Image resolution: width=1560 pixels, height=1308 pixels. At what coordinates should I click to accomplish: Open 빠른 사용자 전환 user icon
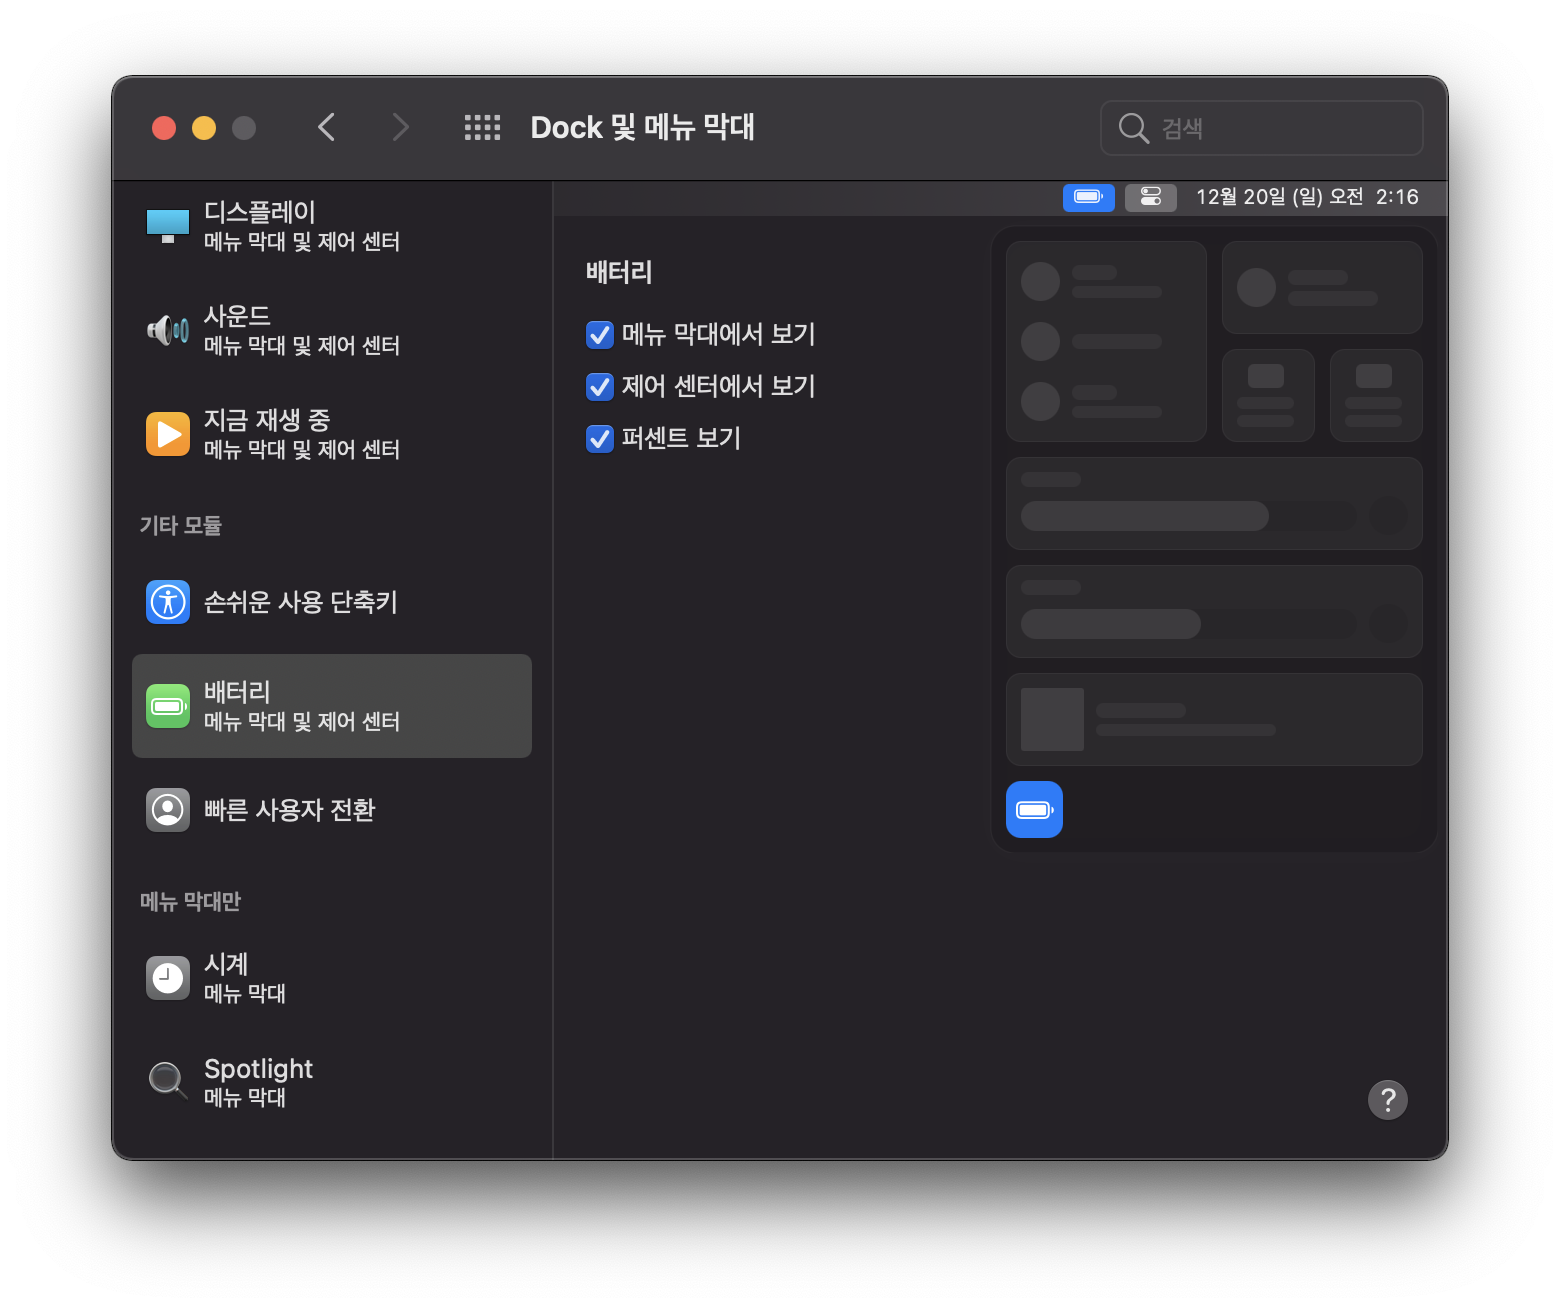point(168,810)
